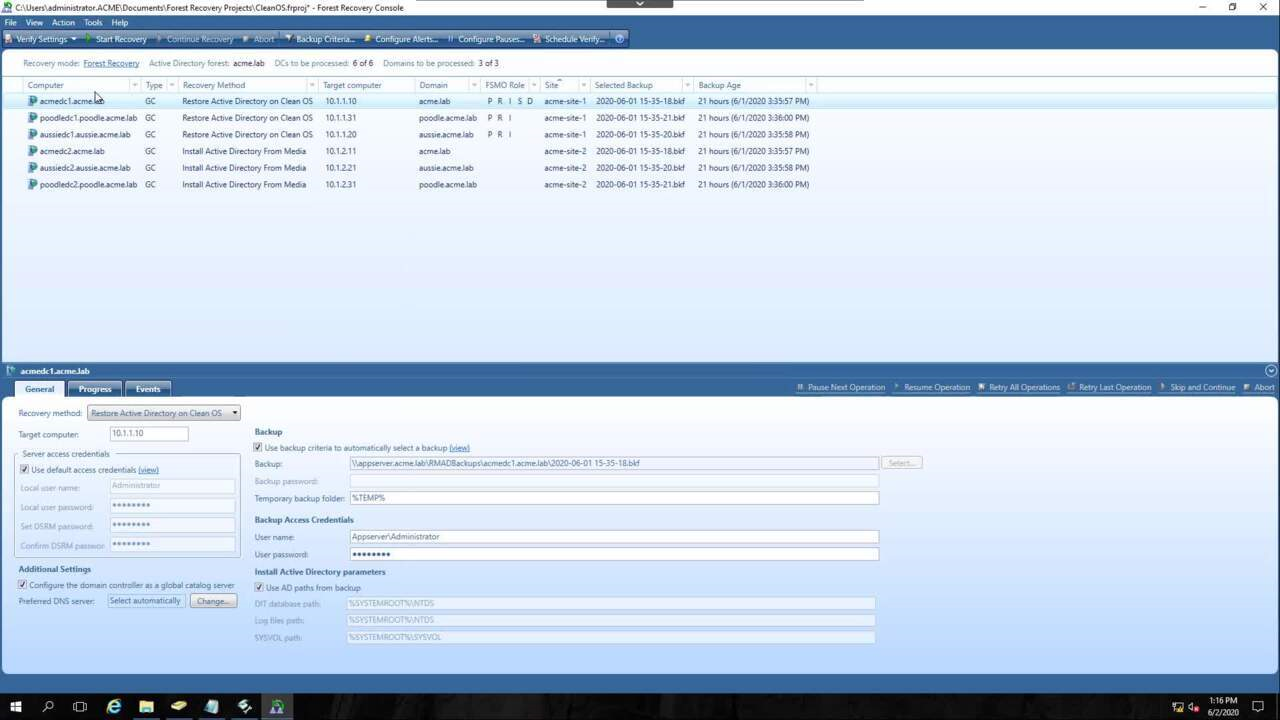1280x720 pixels.
Task: Click the aussiedc2.aussie.acme.lab server icon
Action: click(33, 168)
